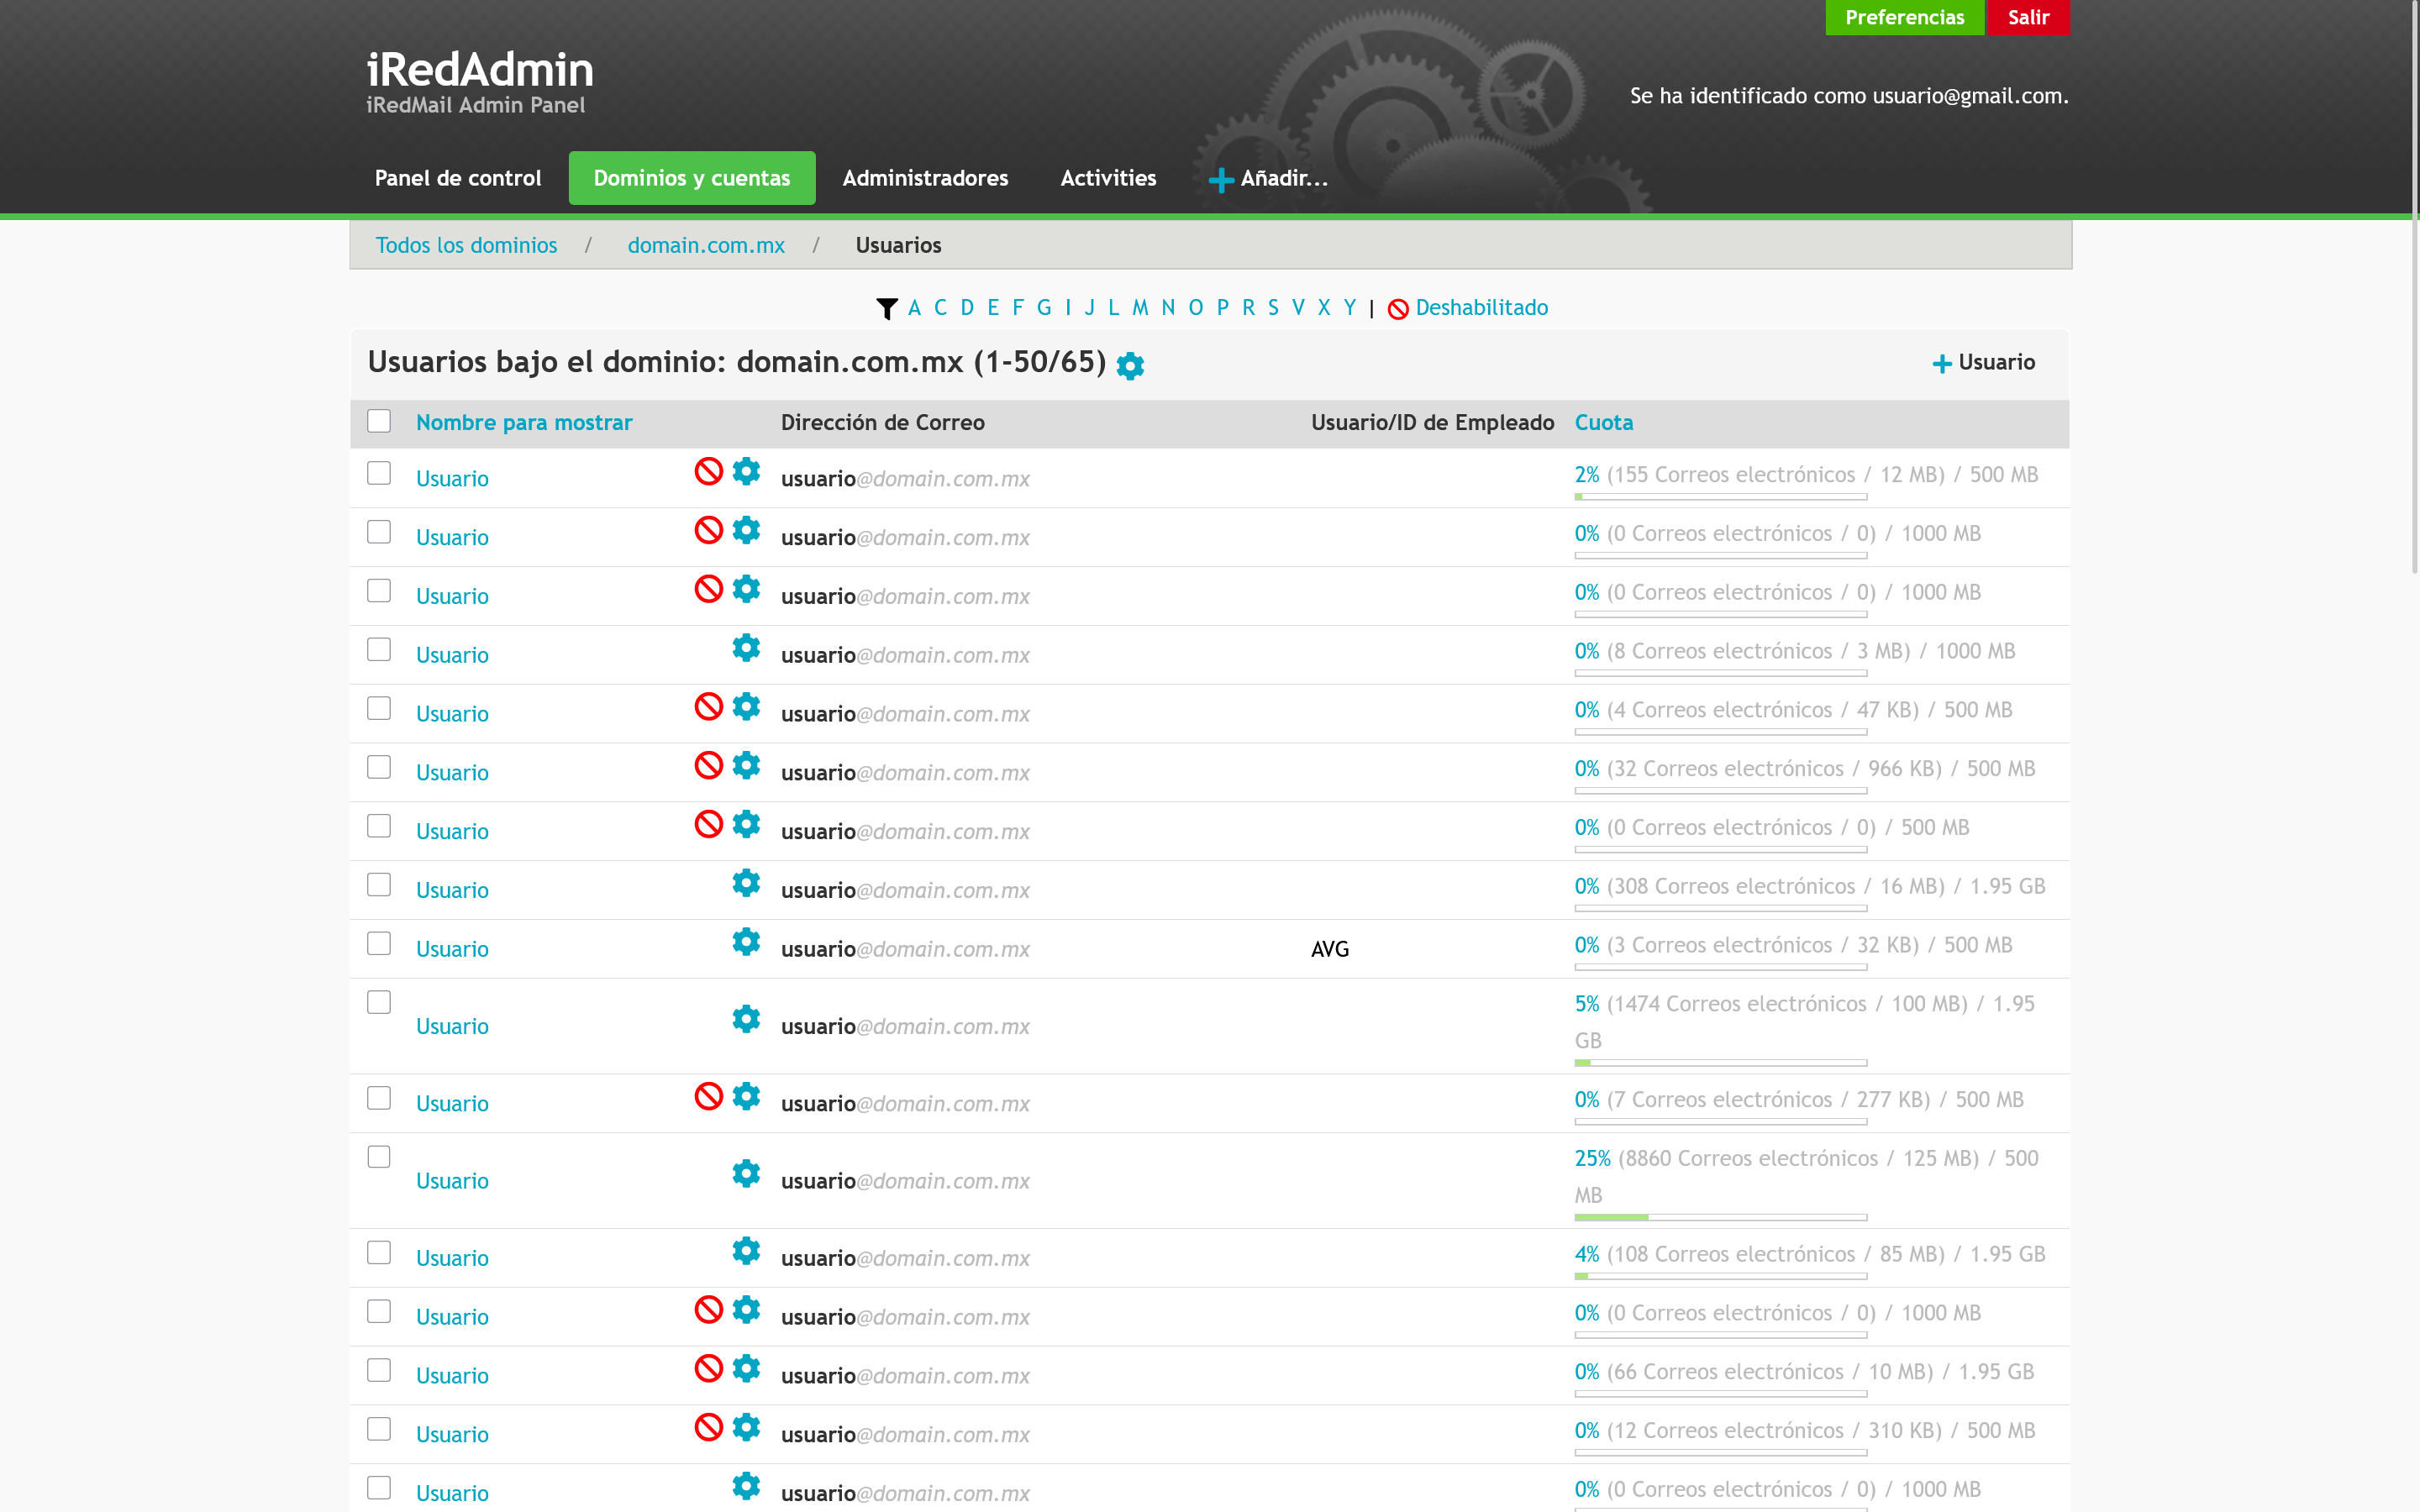Filter users by letter S
2420x1512 pixels.
click(x=1273, y=308)
